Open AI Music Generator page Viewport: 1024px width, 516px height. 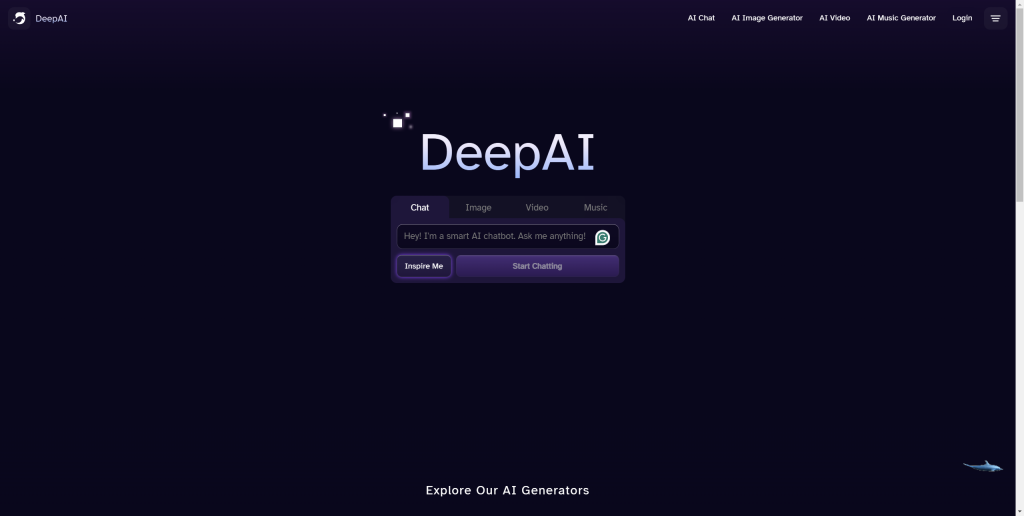pos(901,18)
